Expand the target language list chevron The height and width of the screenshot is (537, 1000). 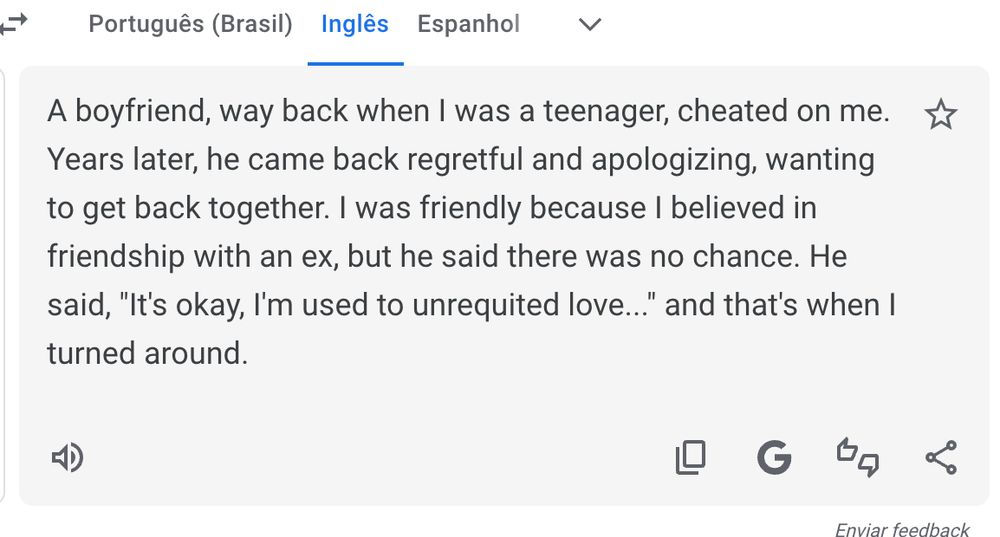tap(590, 25)
